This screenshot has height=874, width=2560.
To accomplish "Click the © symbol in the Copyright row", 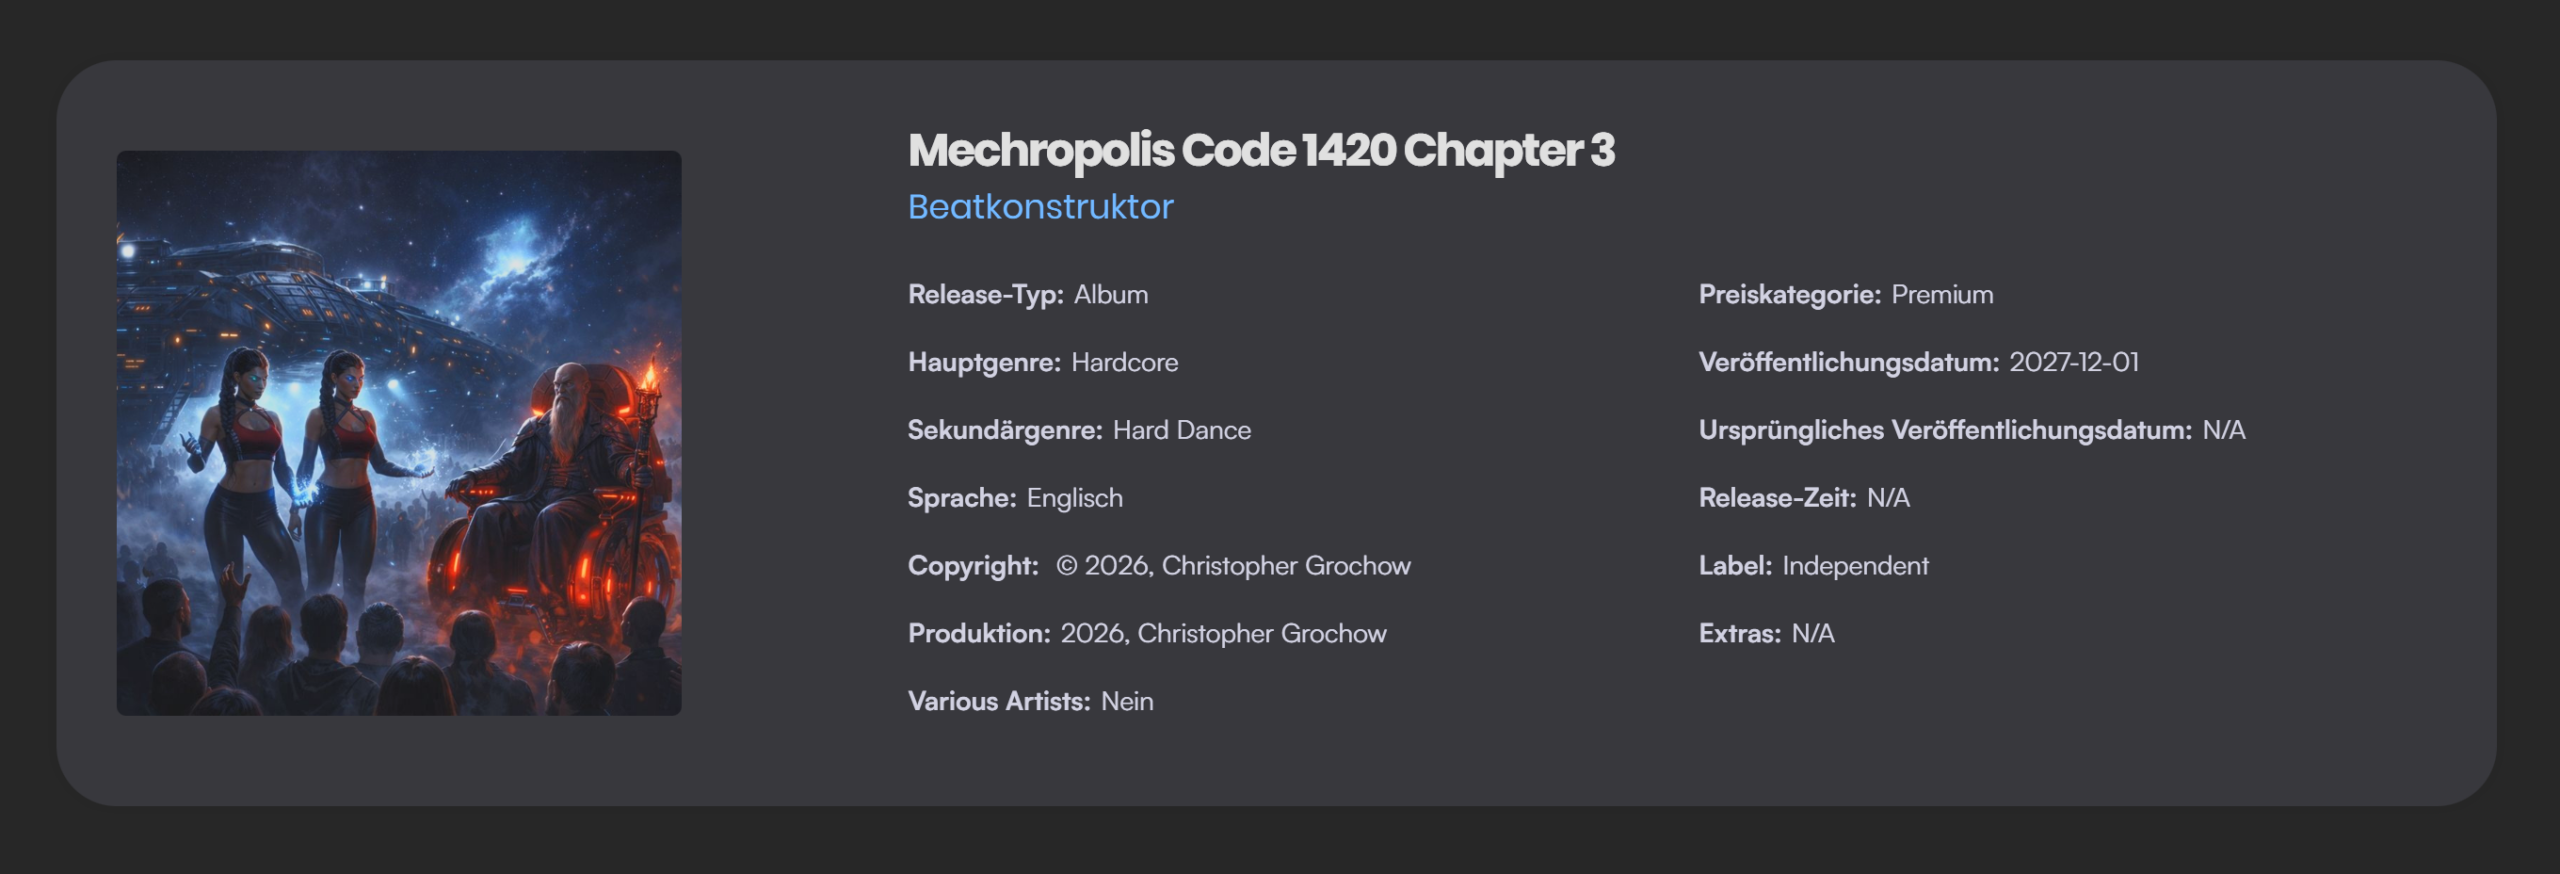I will coord(1066,566).
